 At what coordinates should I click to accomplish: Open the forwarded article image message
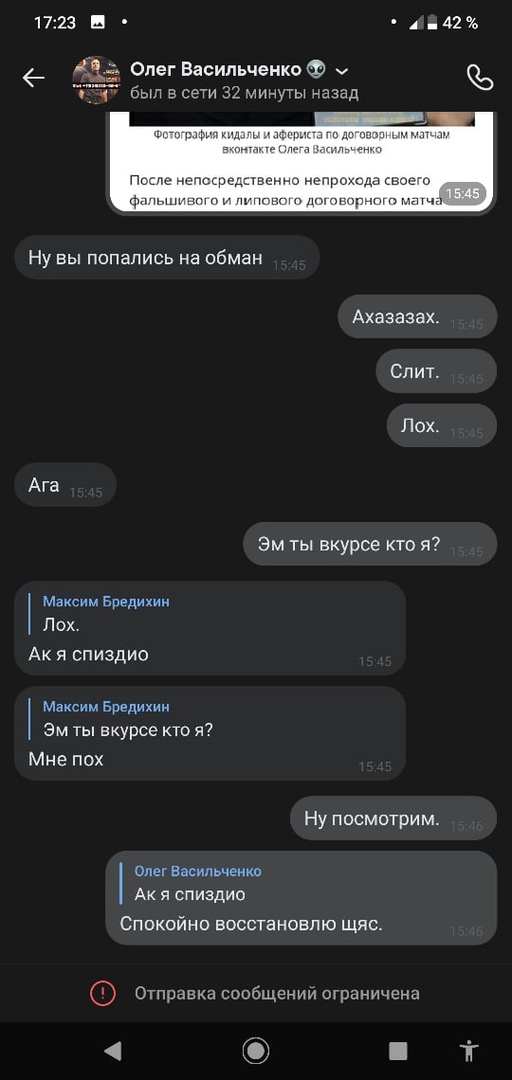[301, 163]
